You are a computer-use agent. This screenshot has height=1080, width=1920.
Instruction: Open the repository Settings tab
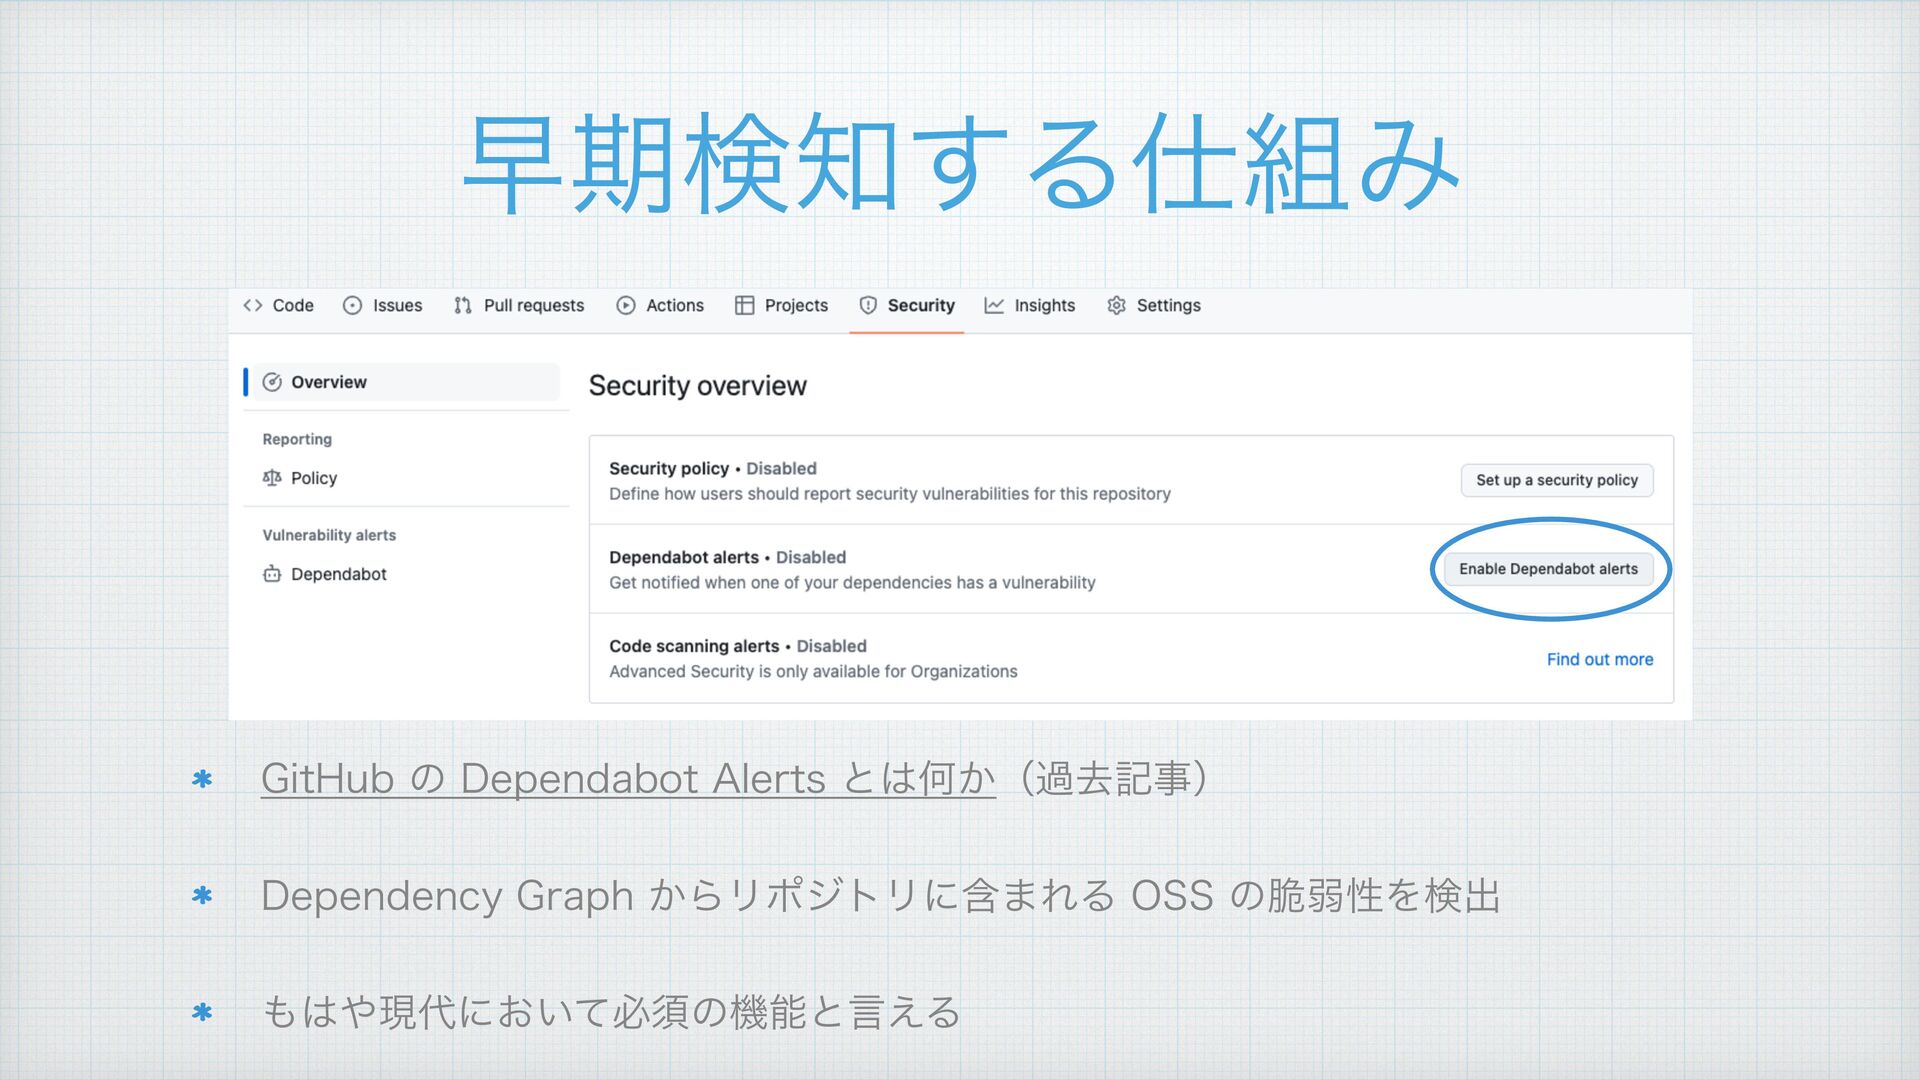[1154, 305]
